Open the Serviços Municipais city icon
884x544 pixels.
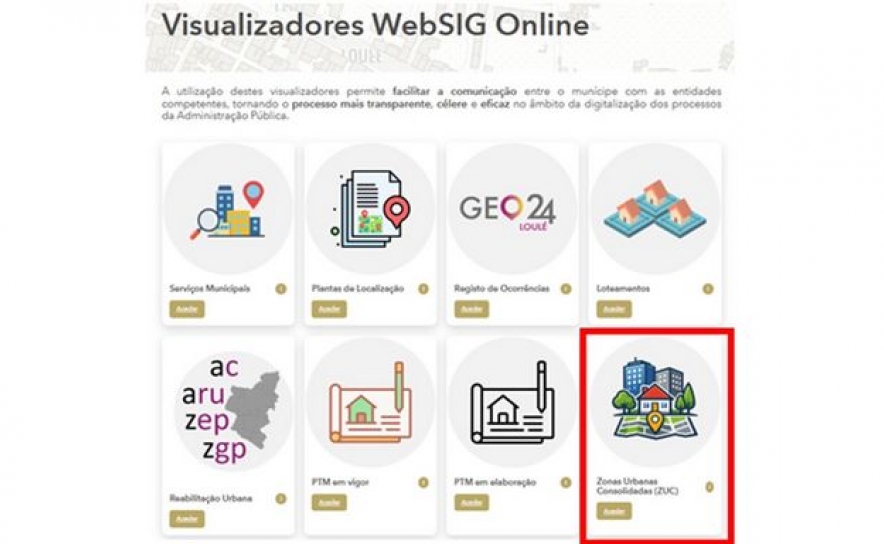coord(228,210)
